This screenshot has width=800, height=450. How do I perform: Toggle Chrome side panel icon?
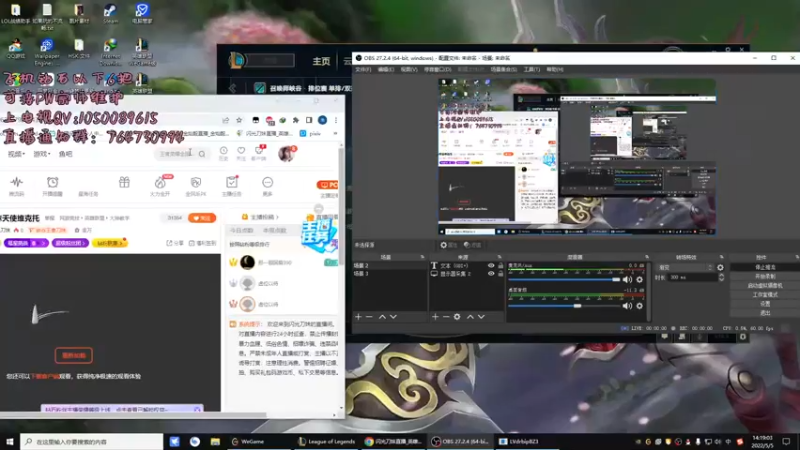[x=309, y=120]
